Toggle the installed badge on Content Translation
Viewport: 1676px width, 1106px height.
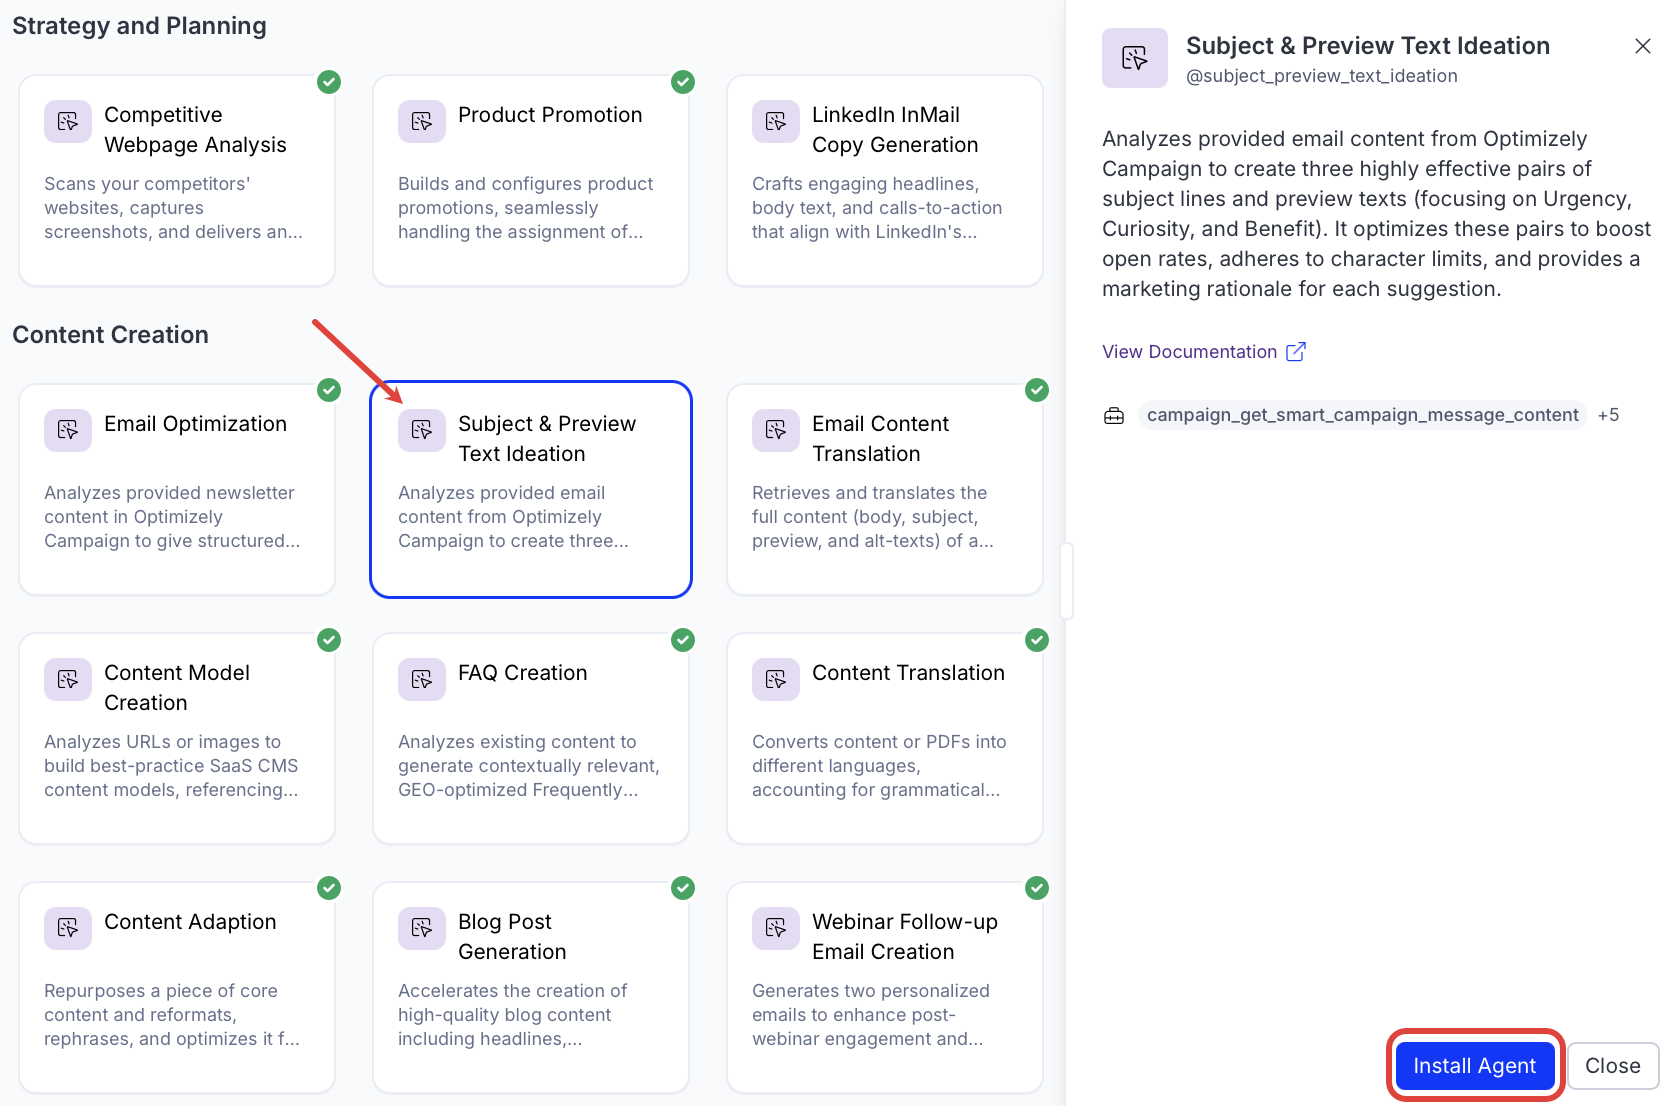point(1036,640)
